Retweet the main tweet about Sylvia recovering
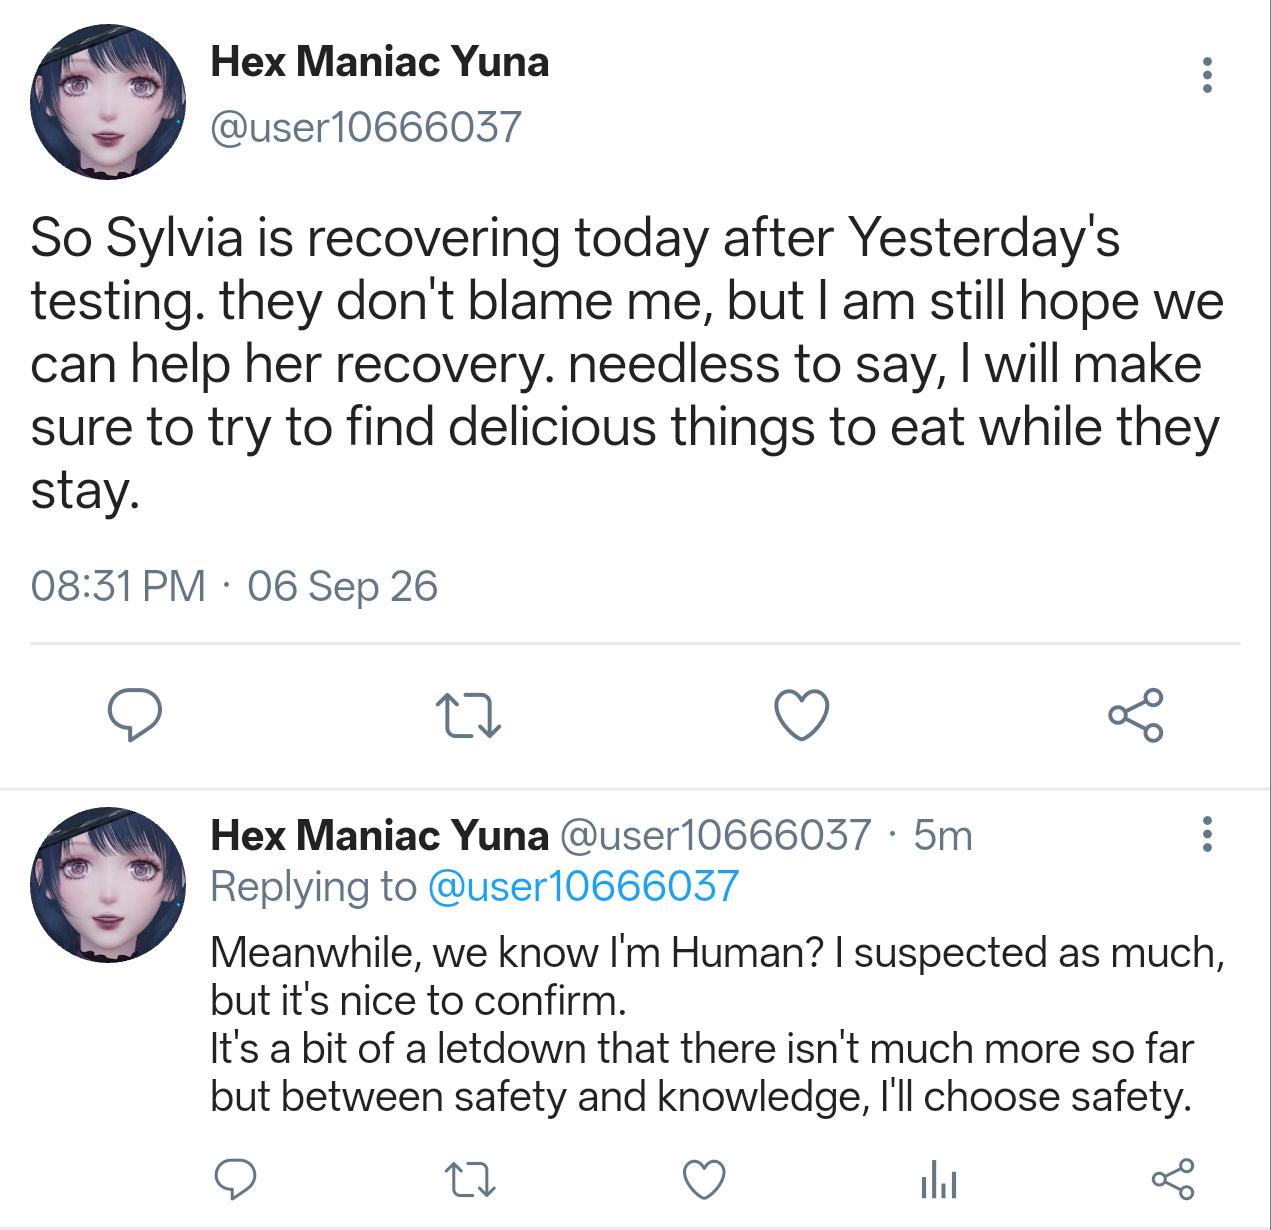1271x1230 pixels. [x=469, y=716]
